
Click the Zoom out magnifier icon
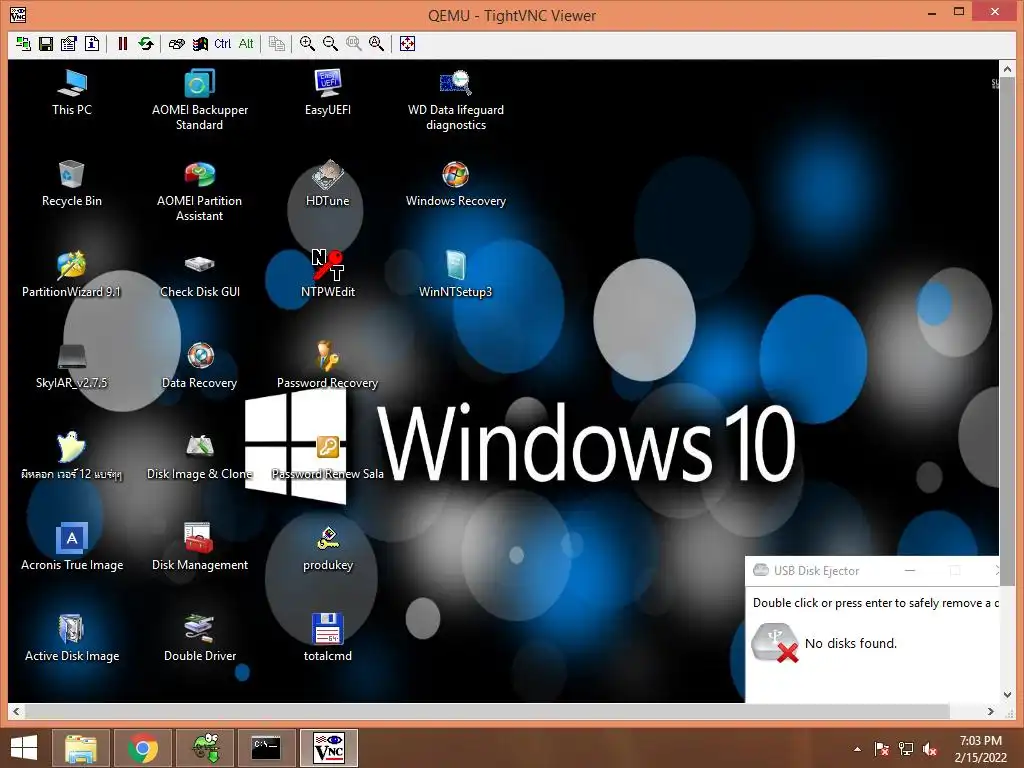point(330,44)
